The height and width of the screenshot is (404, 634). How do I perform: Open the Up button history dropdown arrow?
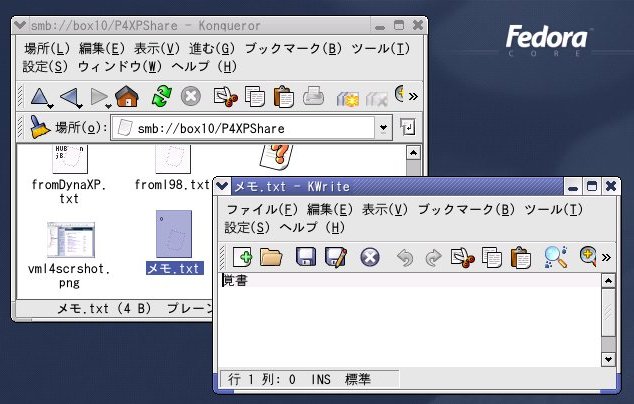[x=51, y=106]
